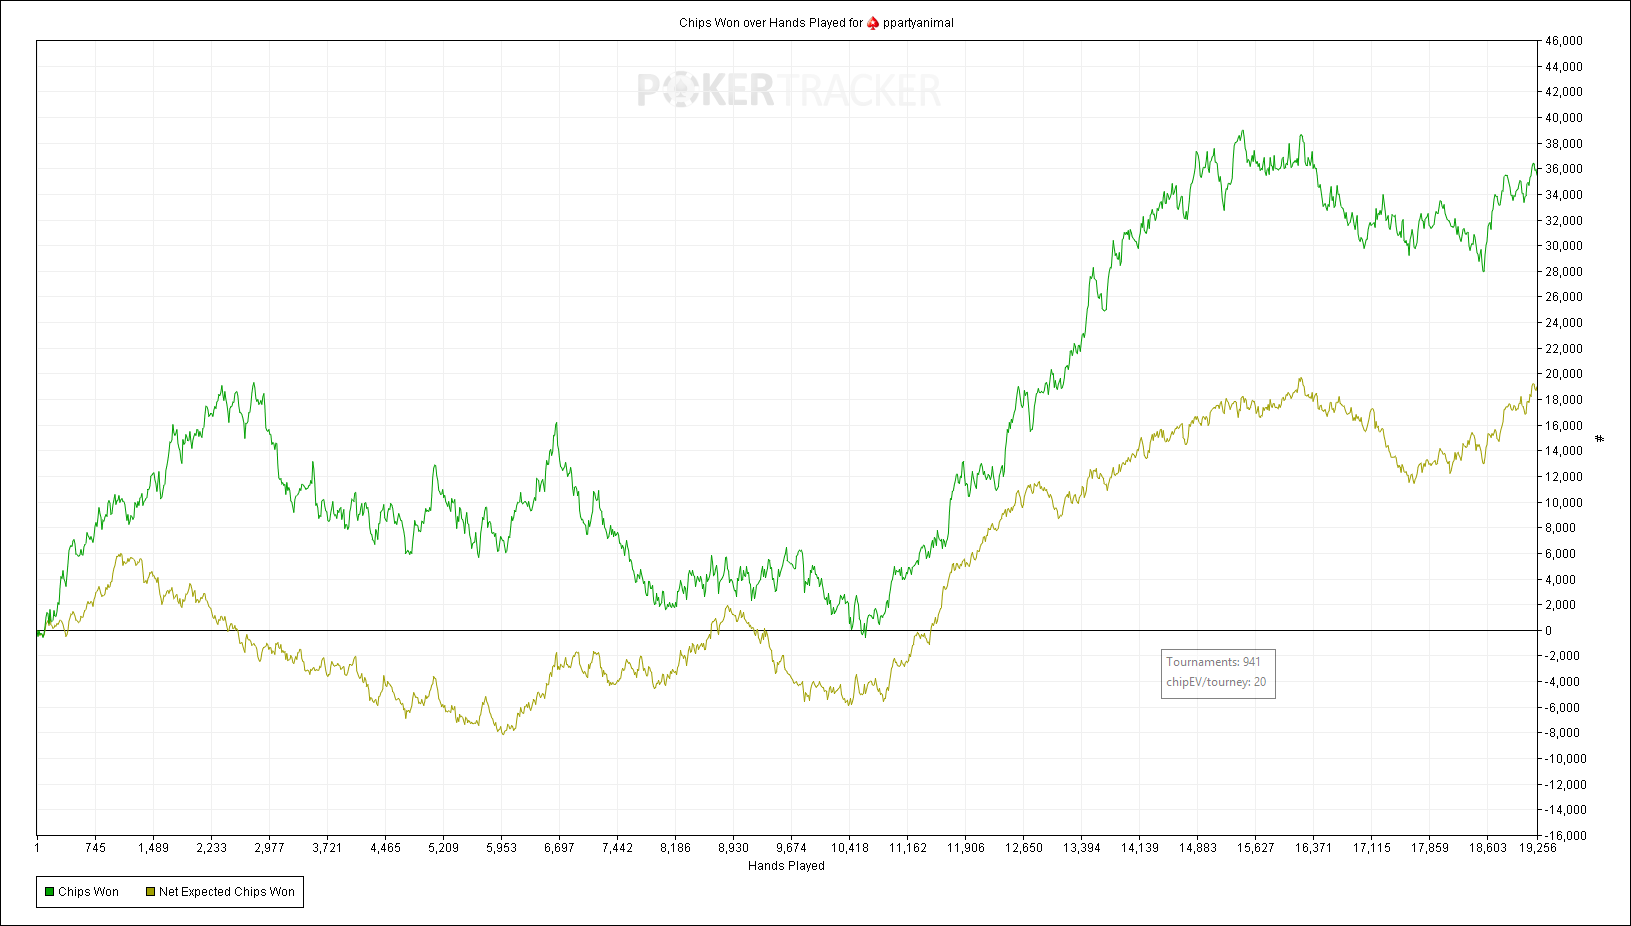Click the 46,000 y-axis label
Viewport: 1631px width, 926px height.
pyautogui.click(x=1564, y=41)
